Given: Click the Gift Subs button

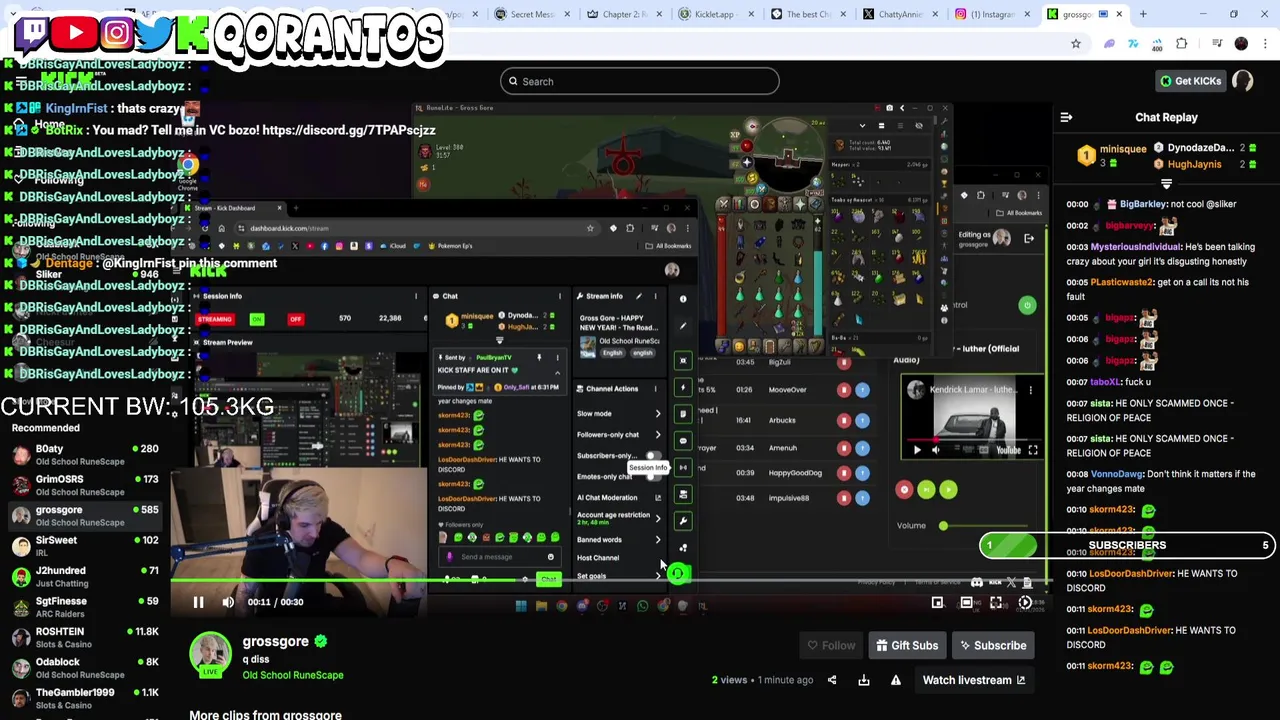Looking at the screenshot, I should pos(907,645).
